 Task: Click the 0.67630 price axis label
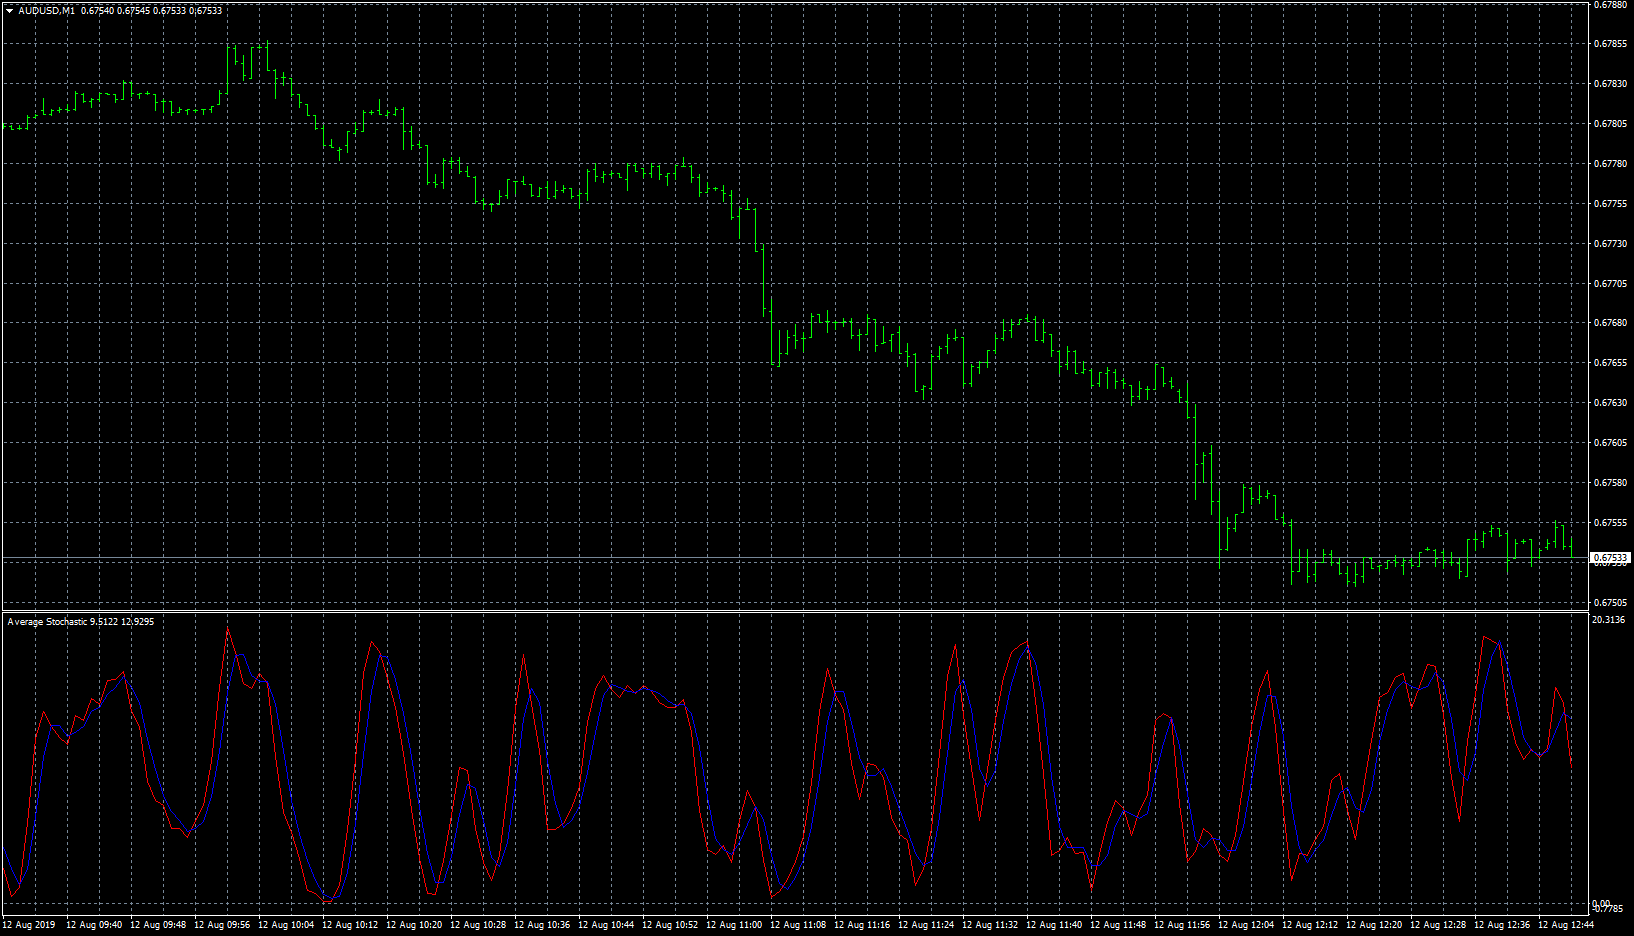[x=1610, y=403]
